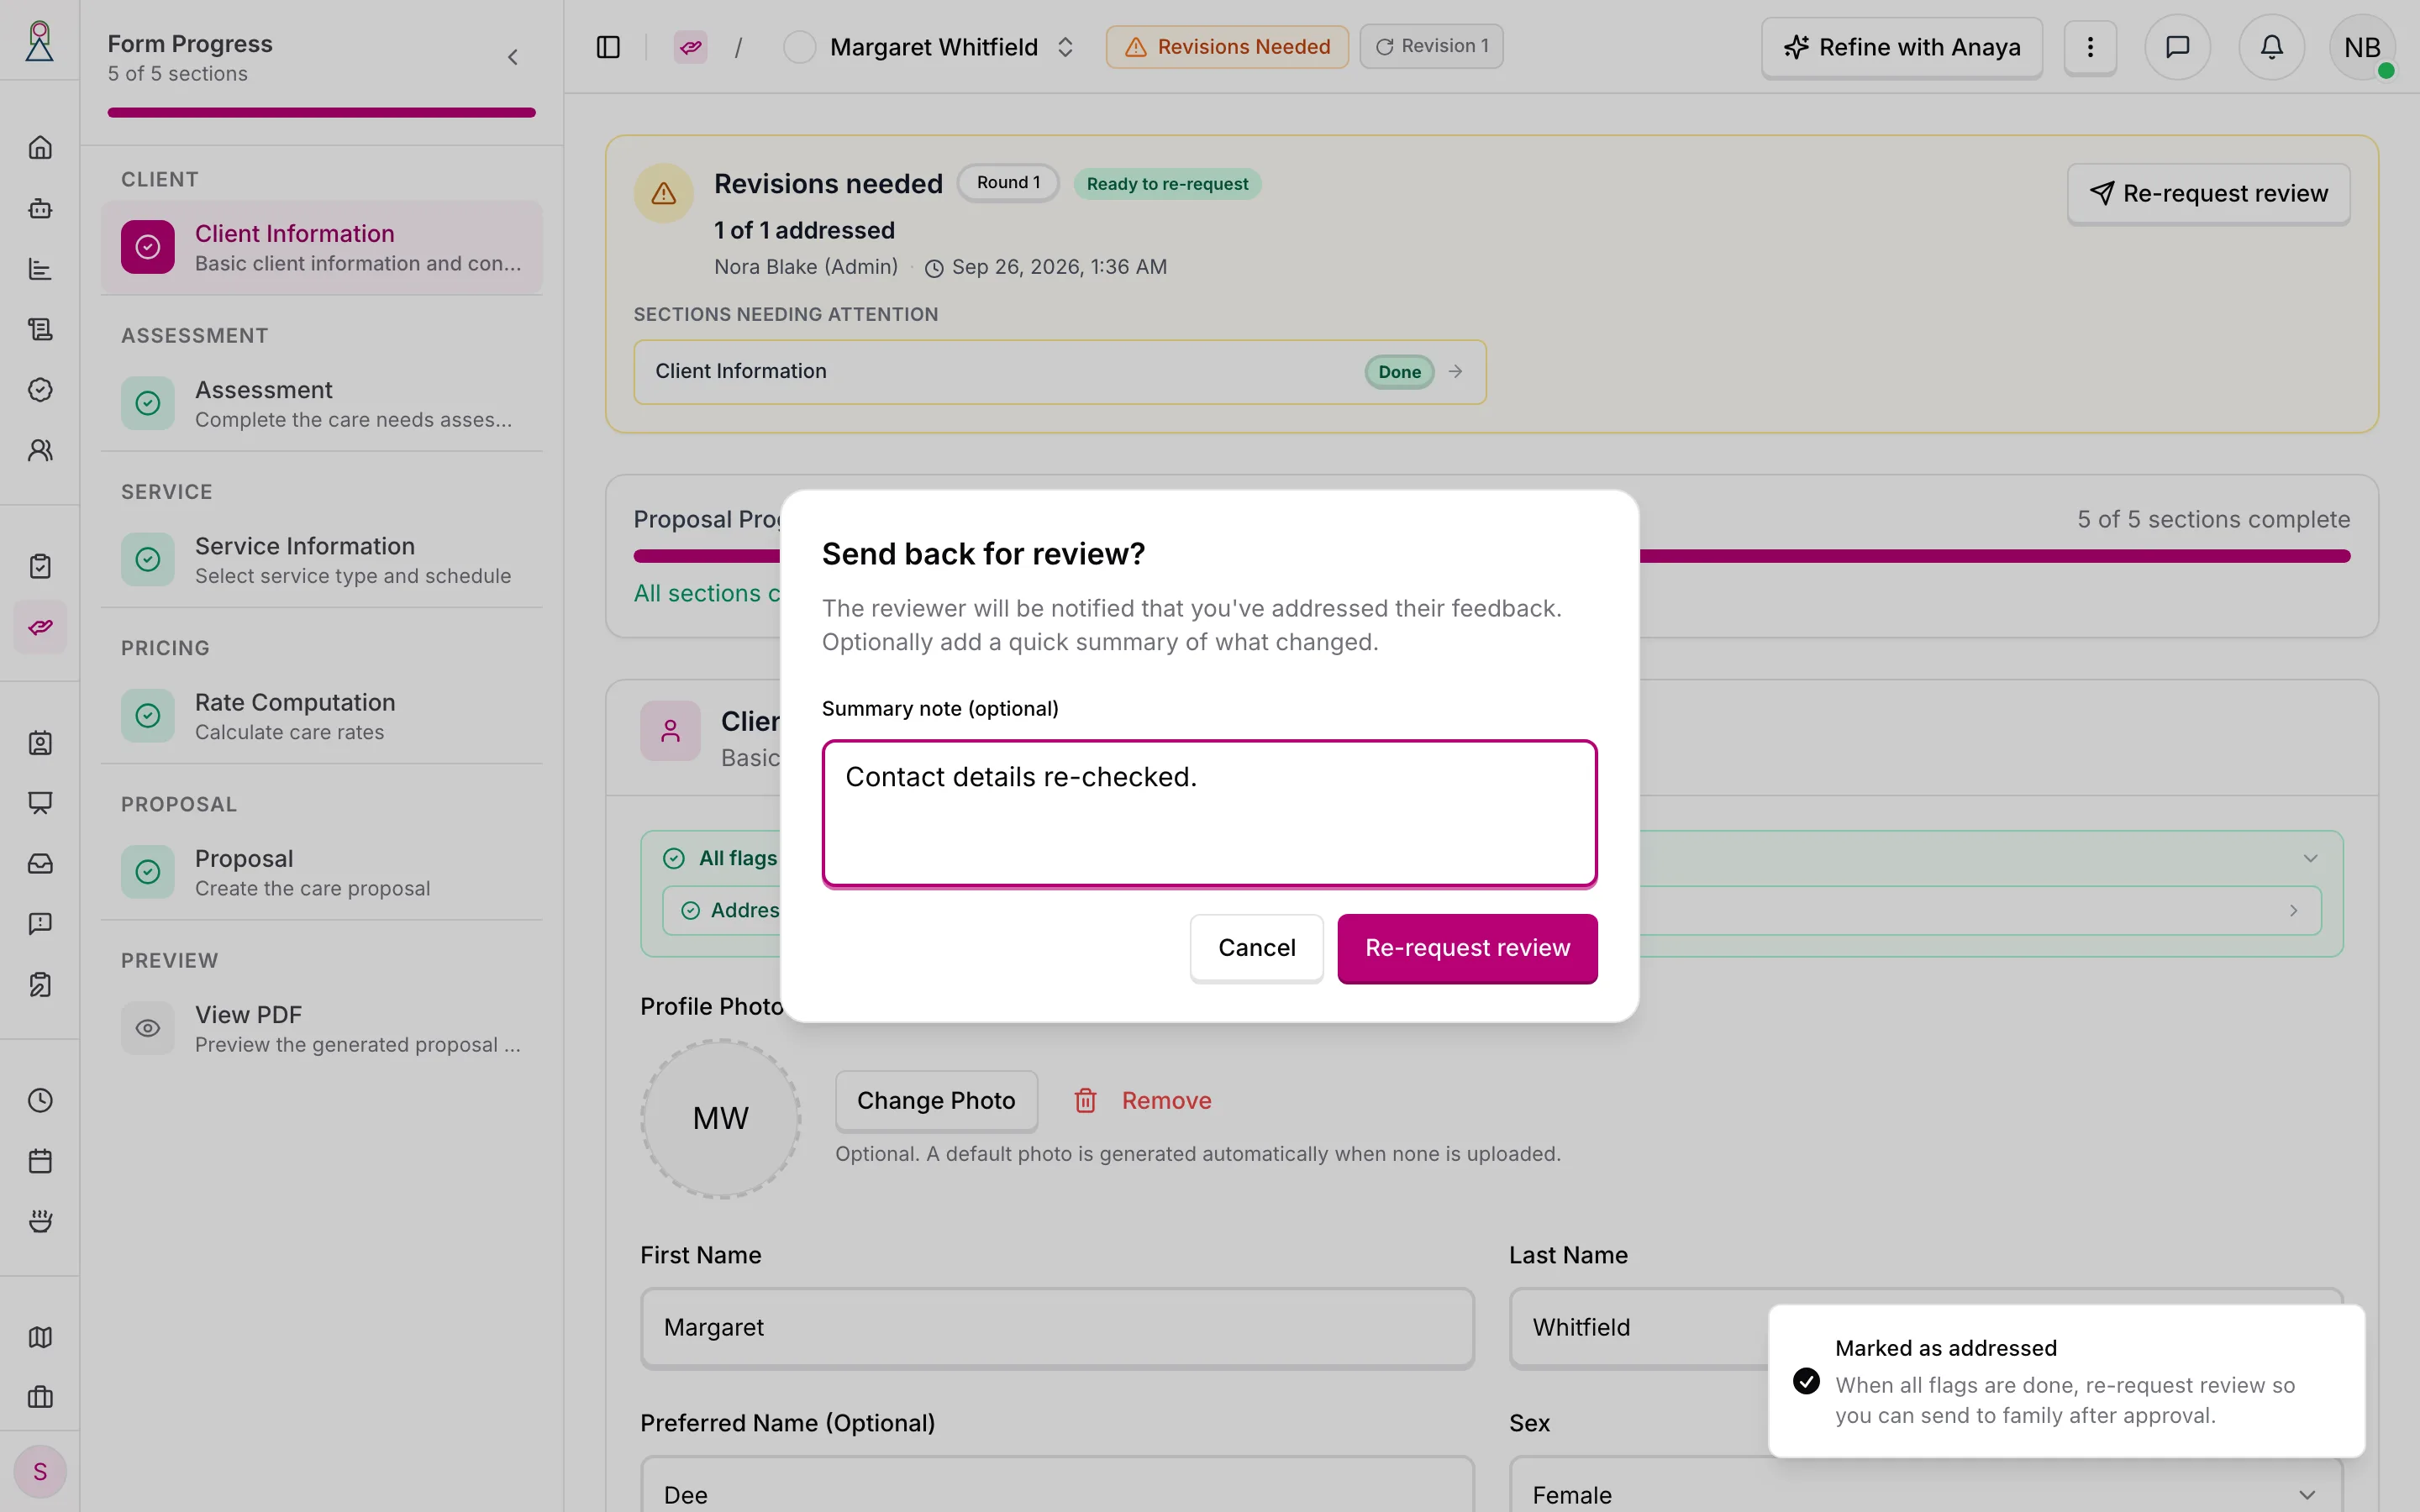The width and height of the screenshot is (2420, 1512).
Task: Click the Form Progress bar in sidebar
Action: click(321, 112)
